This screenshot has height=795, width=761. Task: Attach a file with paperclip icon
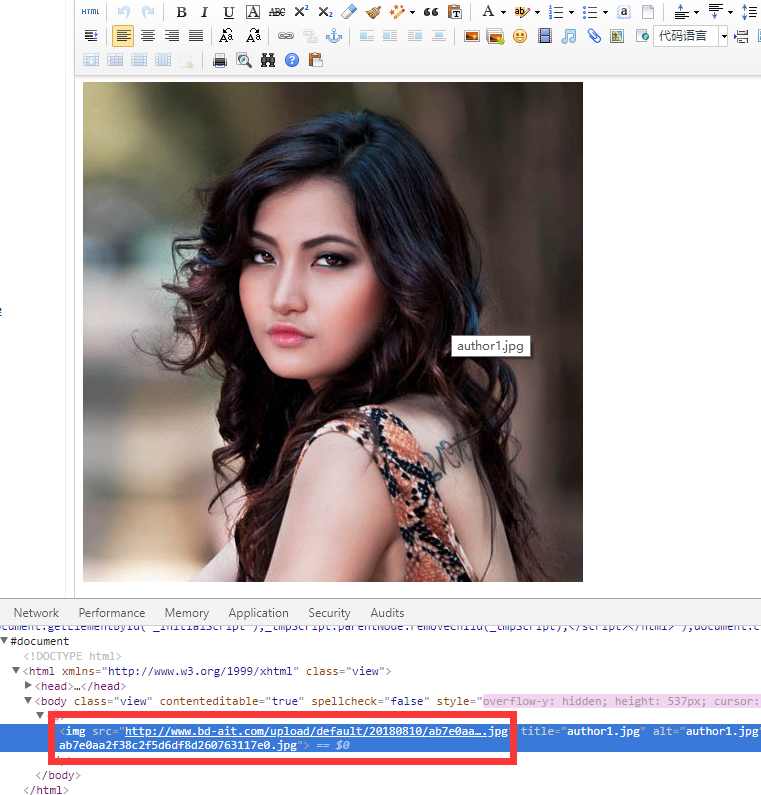pyautogui.click(x=594, y=35)
